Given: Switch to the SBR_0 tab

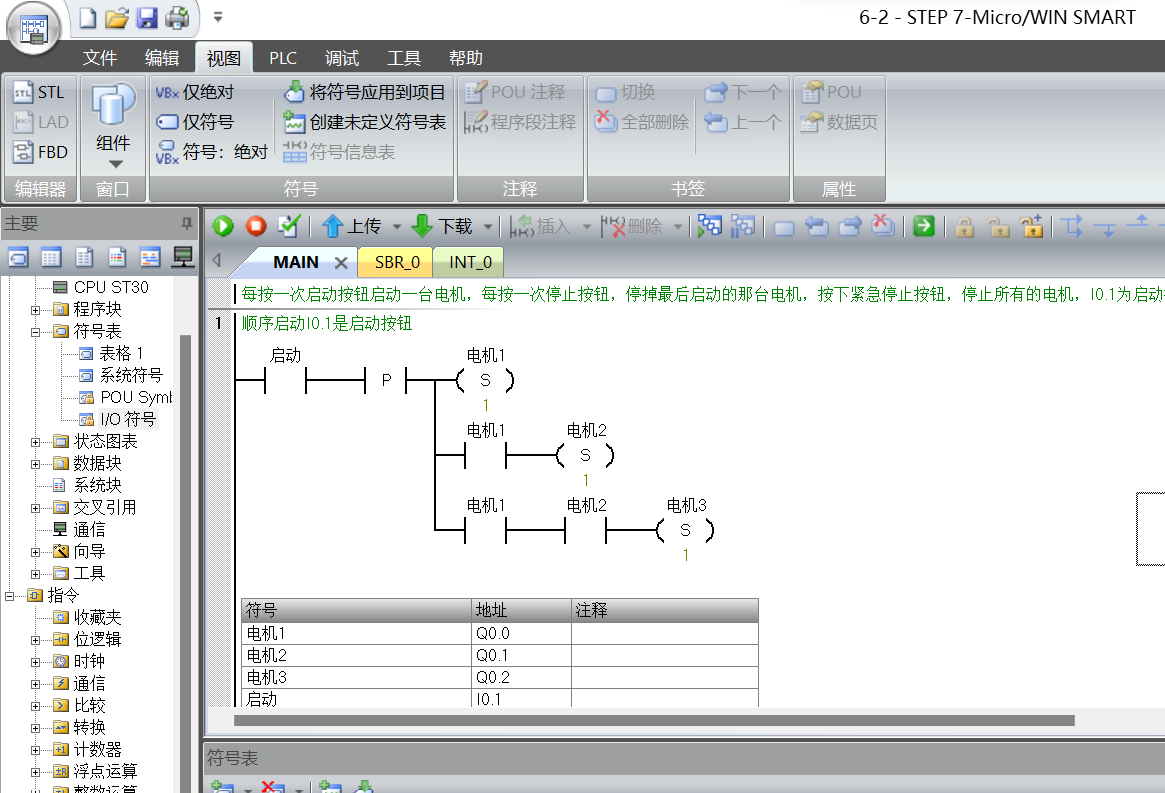Looking at the screenshot, I should point(394,262).
